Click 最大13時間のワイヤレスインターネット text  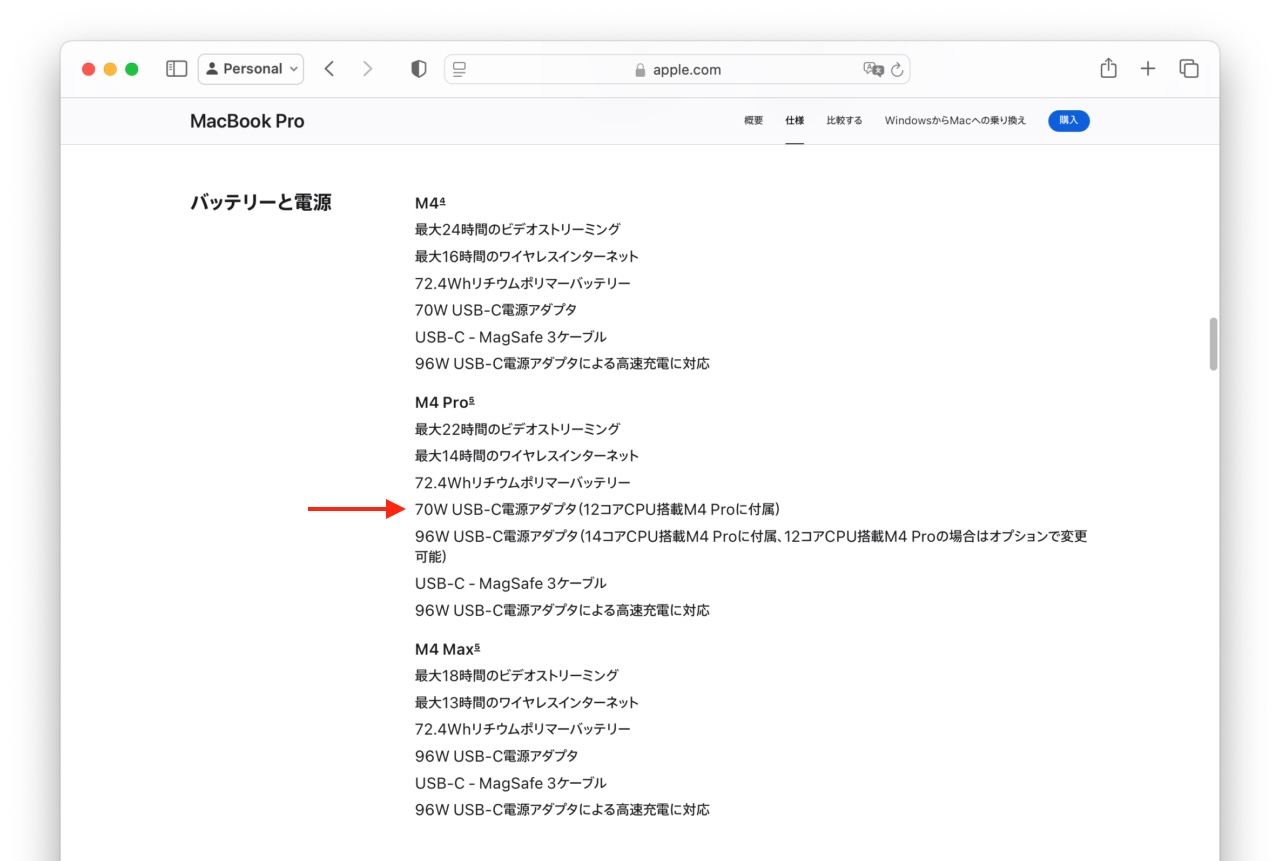click(527, 703)
